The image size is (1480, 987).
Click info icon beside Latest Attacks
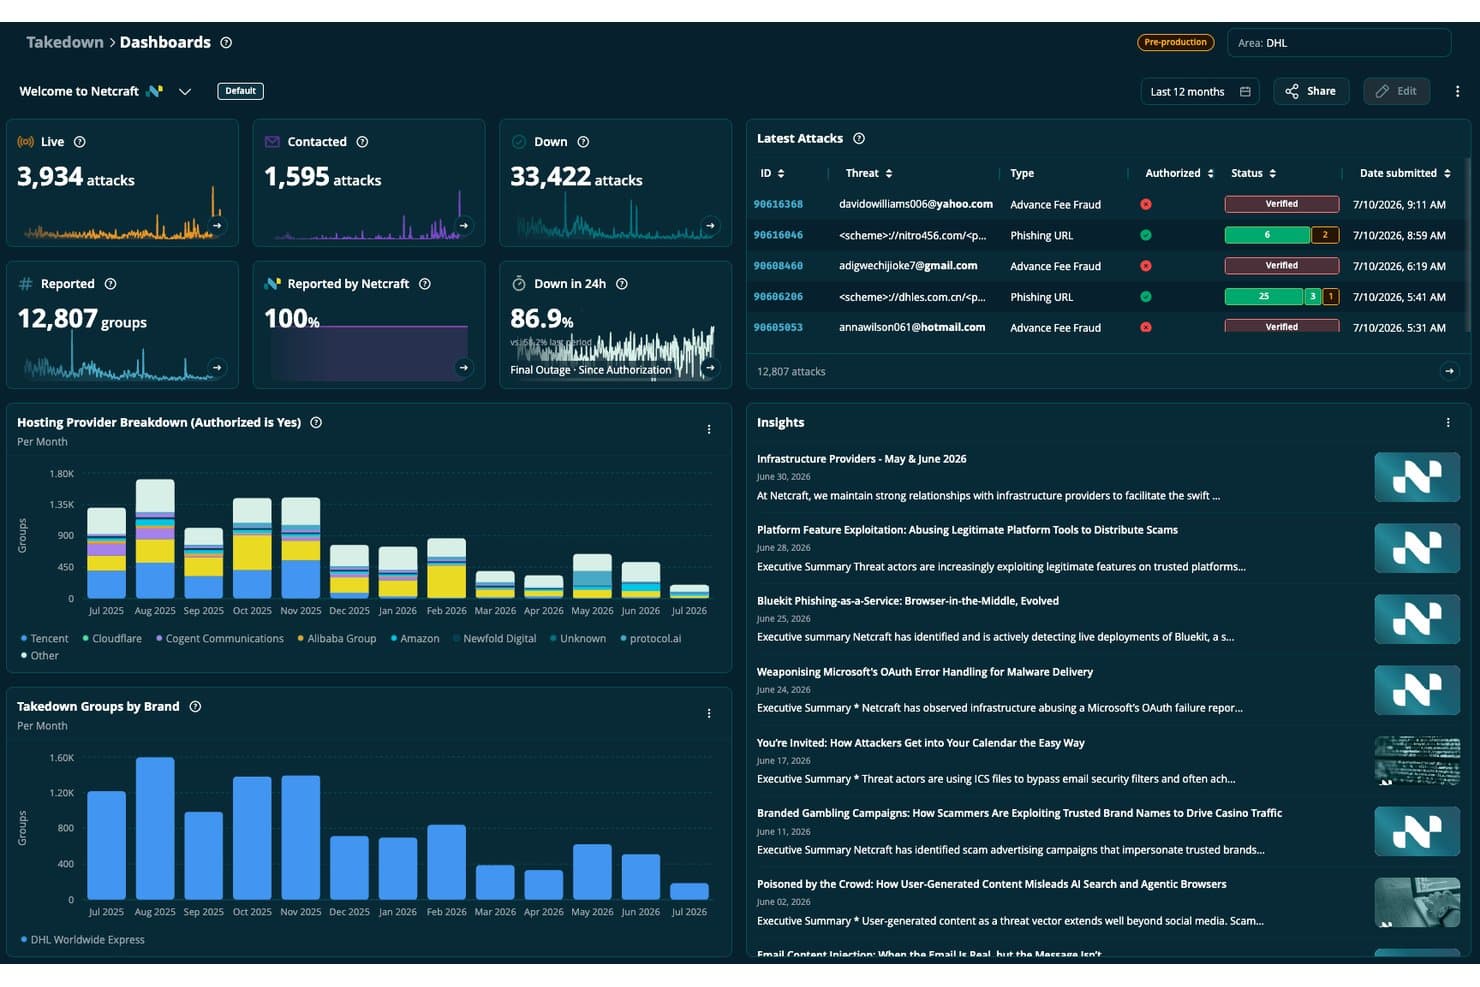[859, 139]
